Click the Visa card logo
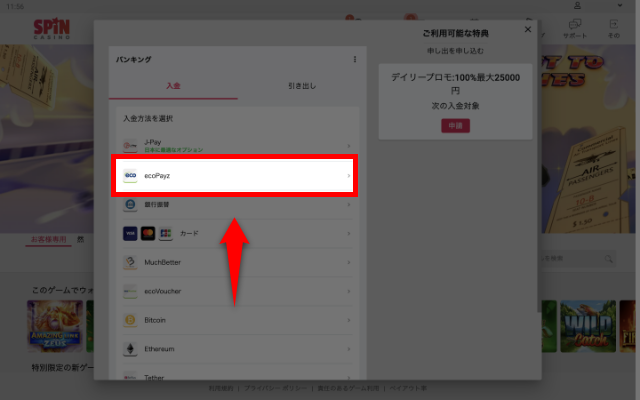Viewport: 640px width, 400px height. pyautogui.click(x=130, y=233)
